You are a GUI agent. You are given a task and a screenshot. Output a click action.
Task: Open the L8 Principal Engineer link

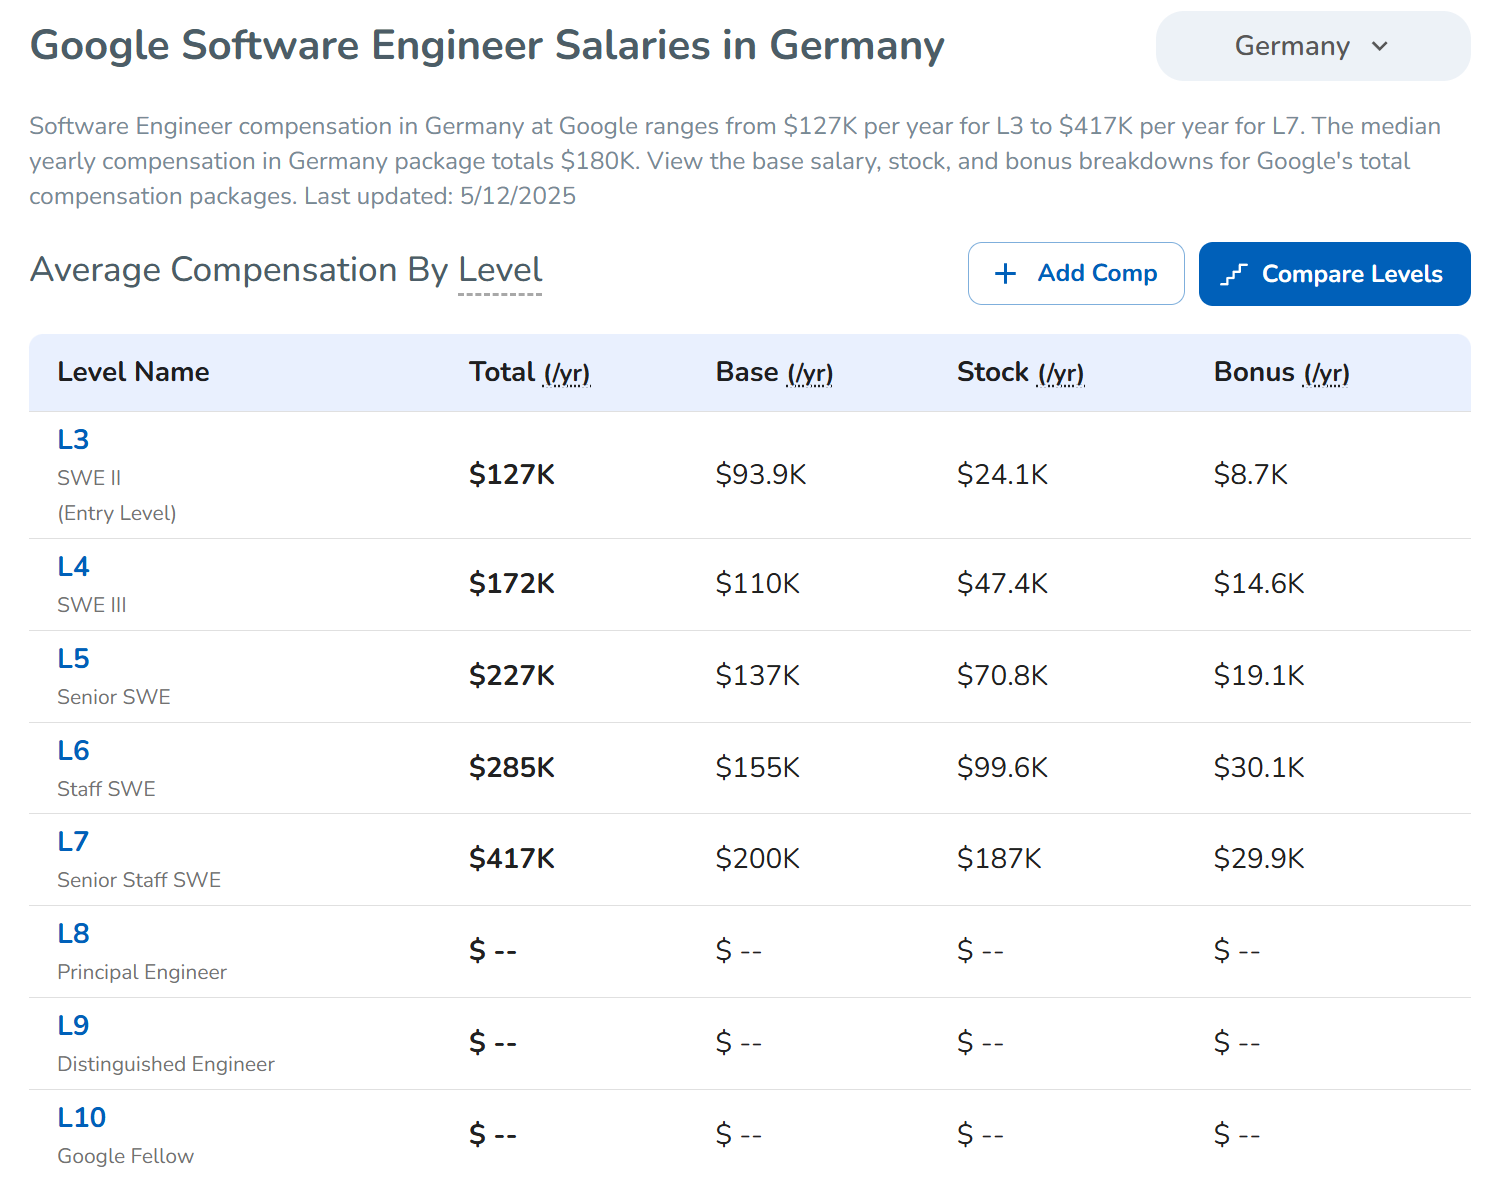[x=73, y=934]
